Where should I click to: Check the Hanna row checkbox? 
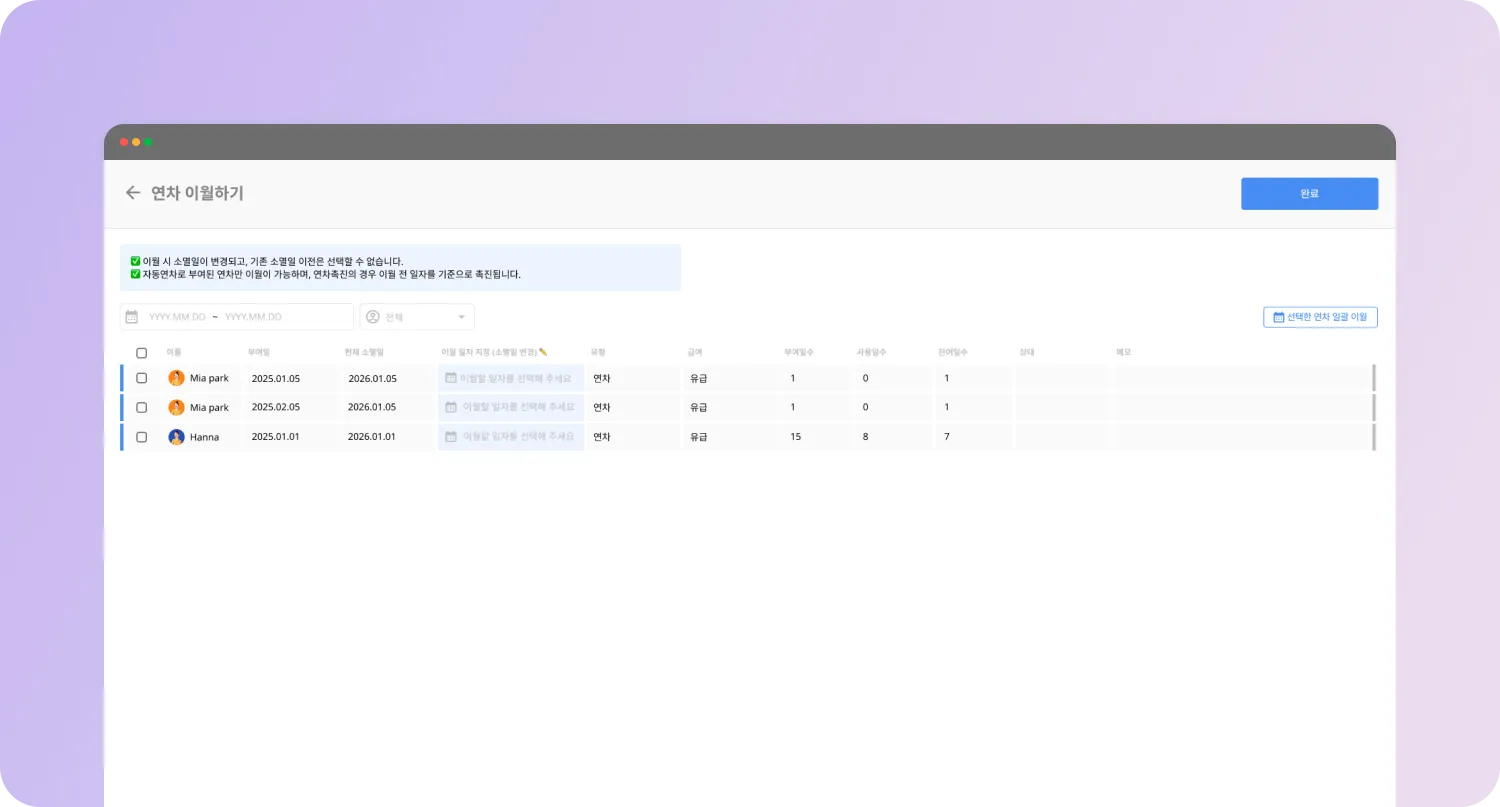pos(141,437)
